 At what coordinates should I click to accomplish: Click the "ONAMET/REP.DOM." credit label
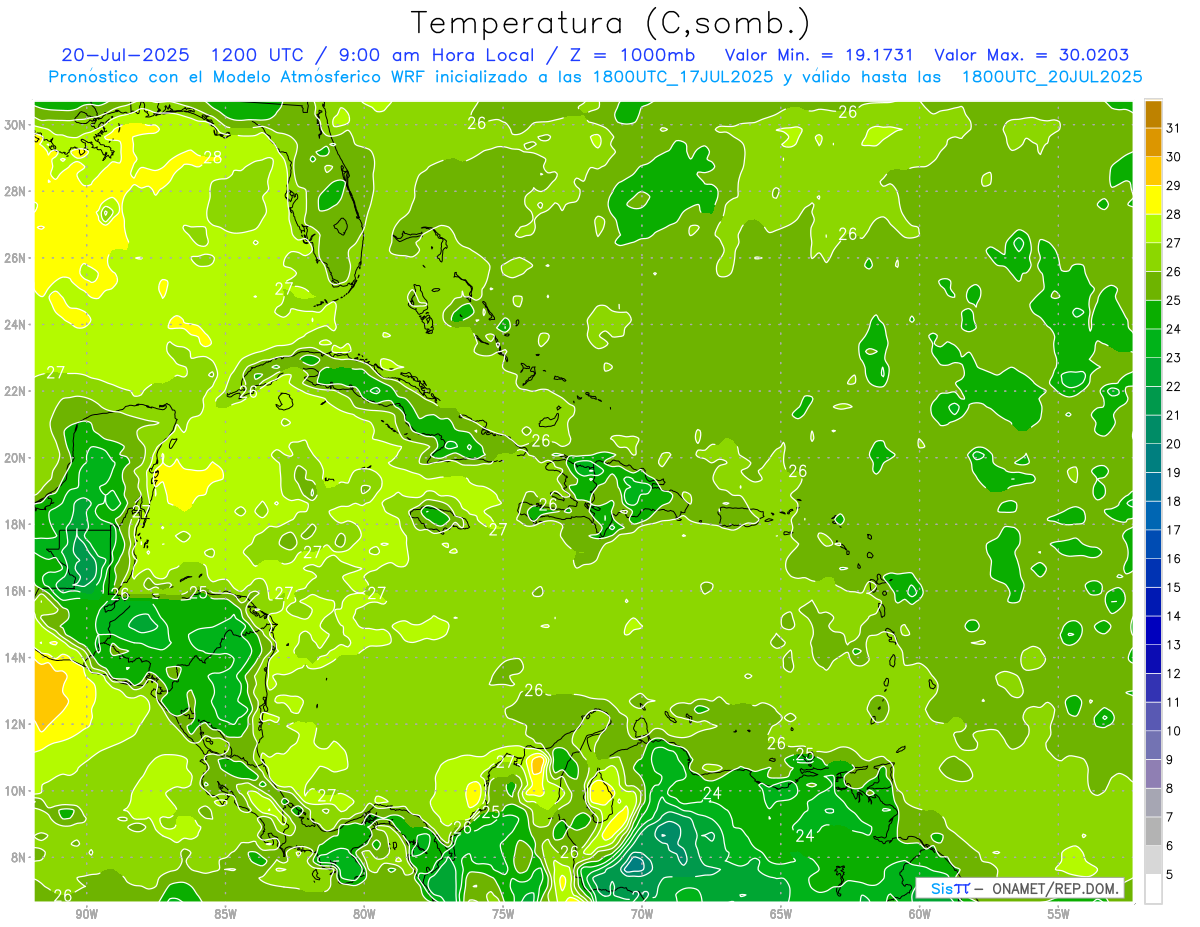pyautogui.click(x=1053, y=888)
